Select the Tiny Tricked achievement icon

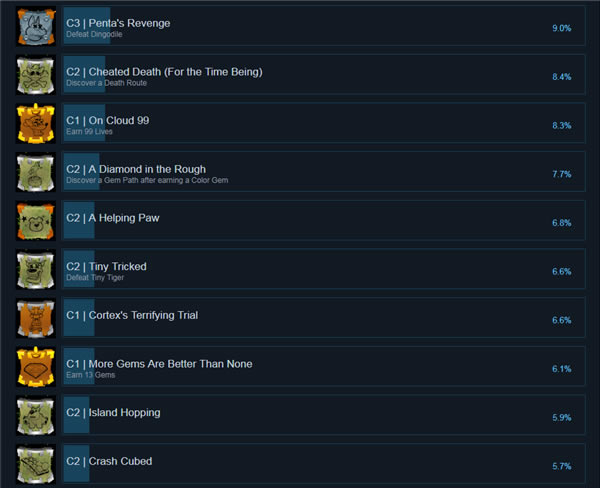[x=35, y=270]
